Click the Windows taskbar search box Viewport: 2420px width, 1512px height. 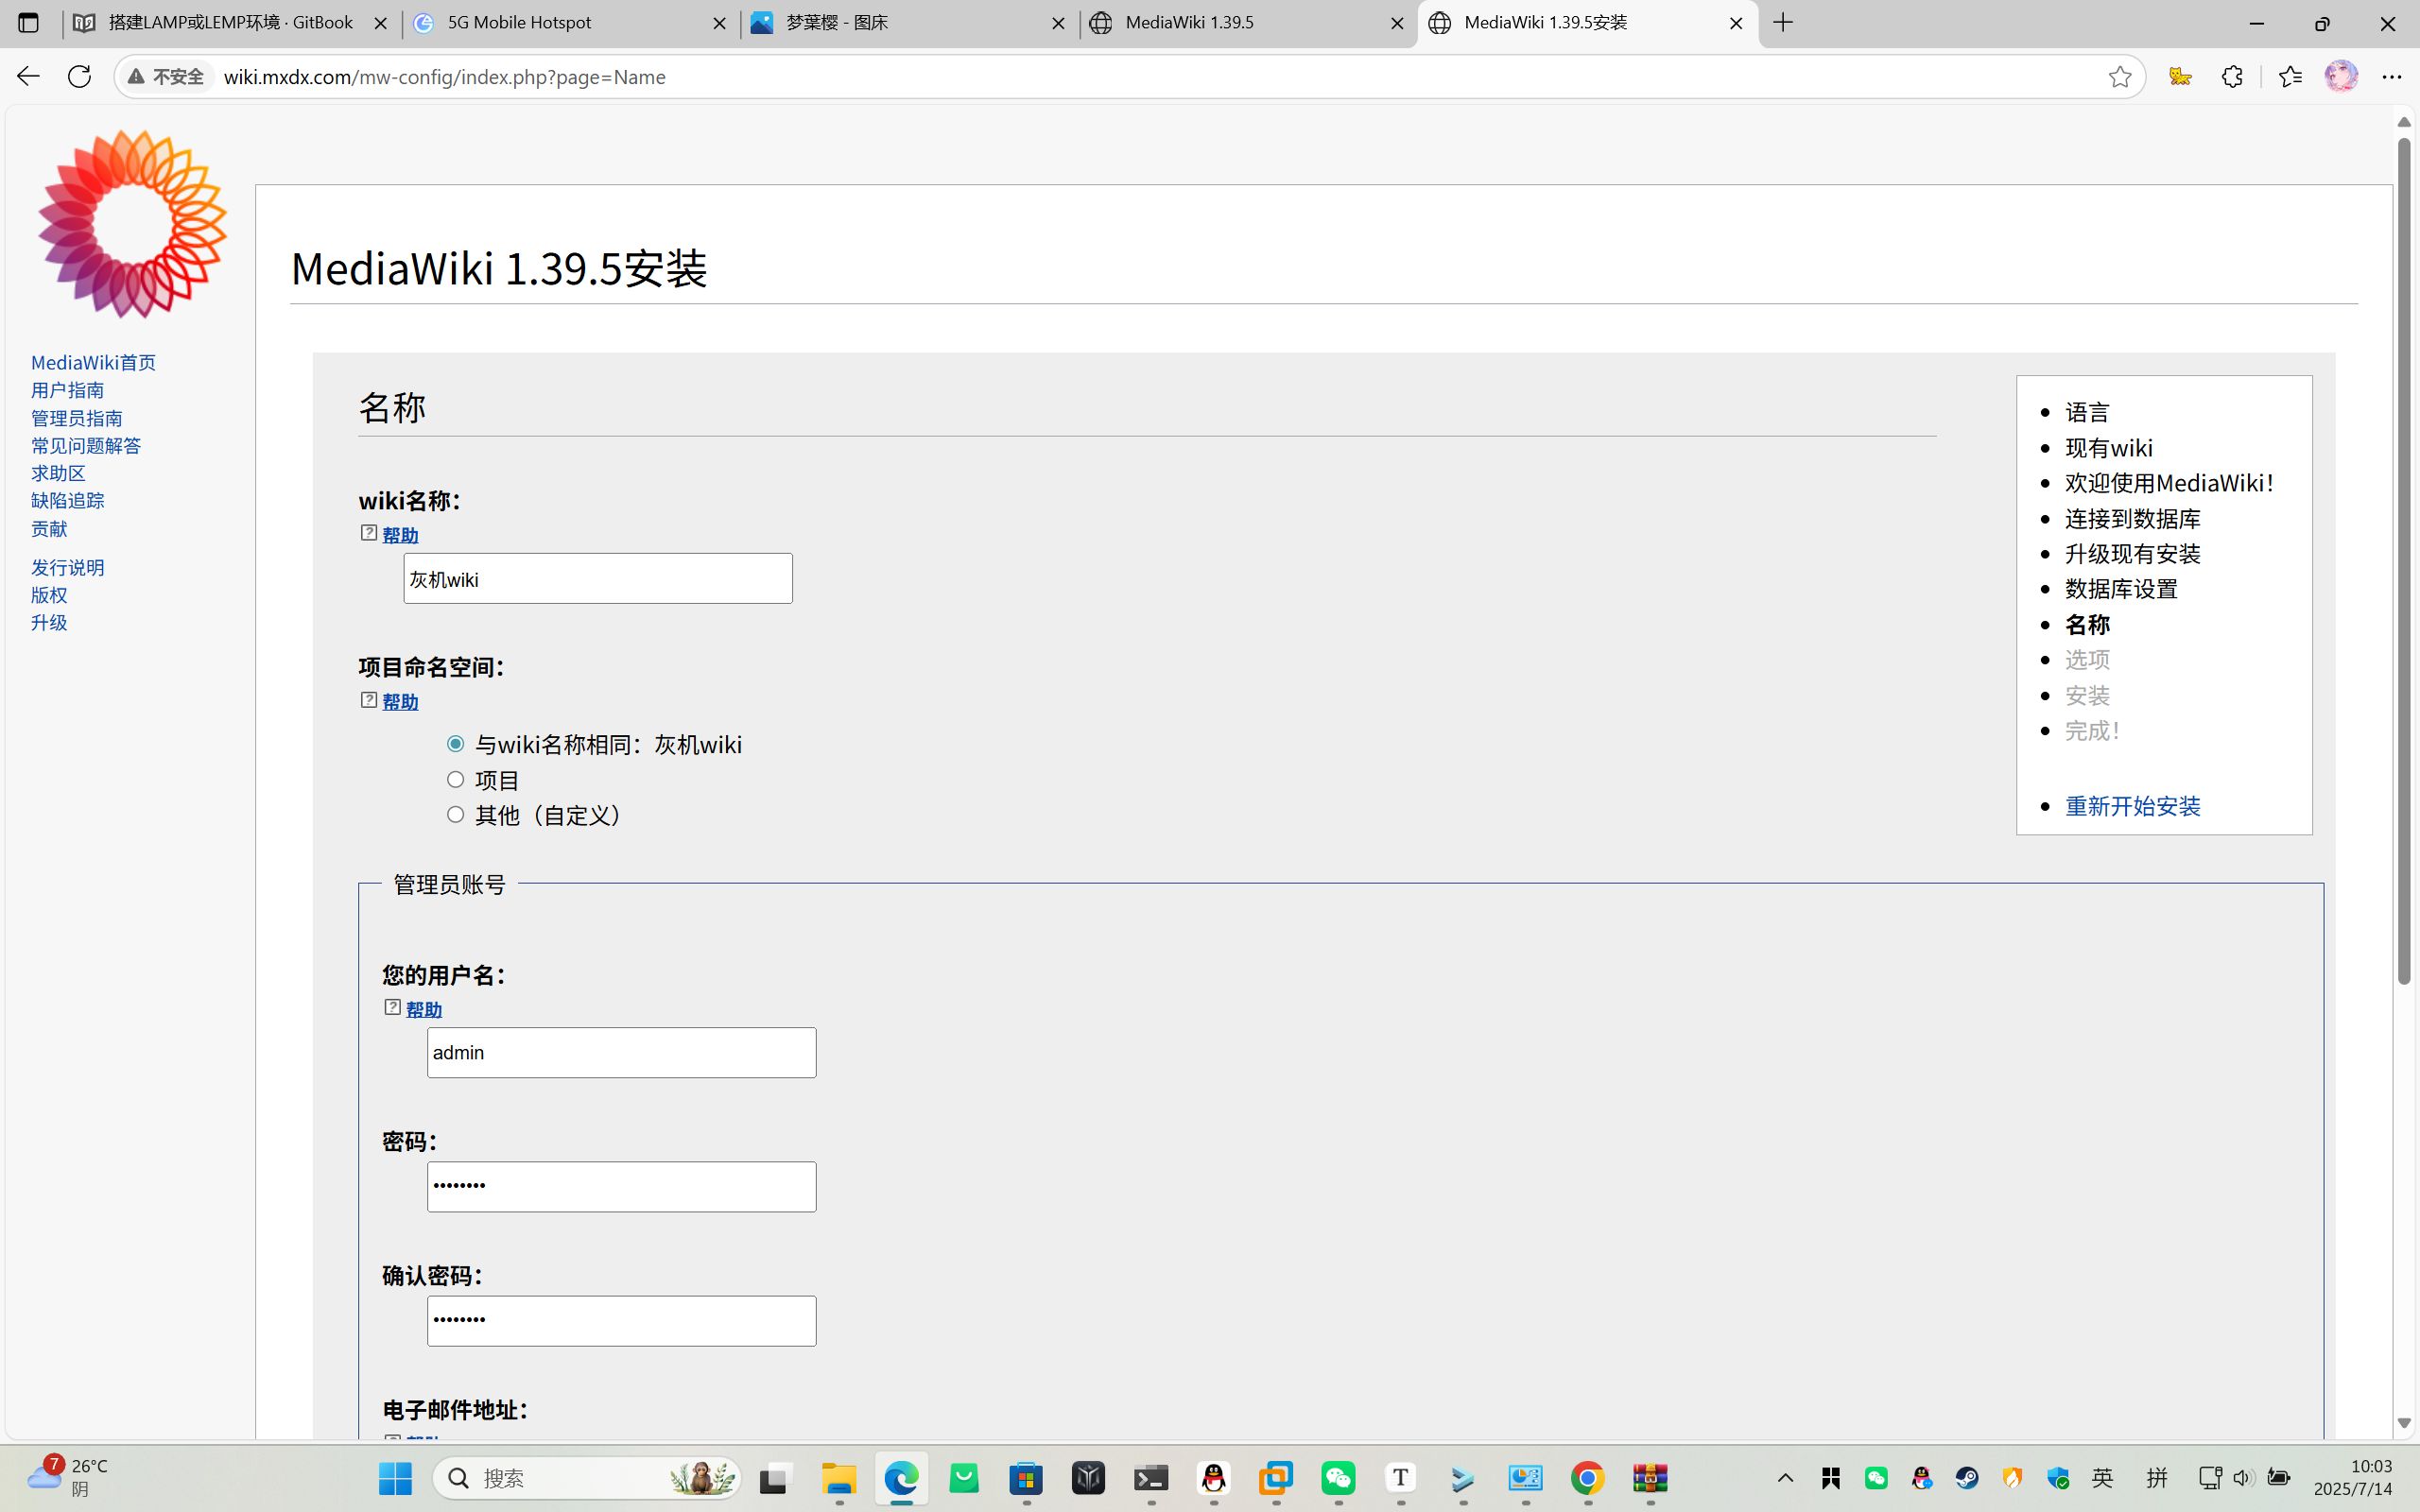point(587,1478)
